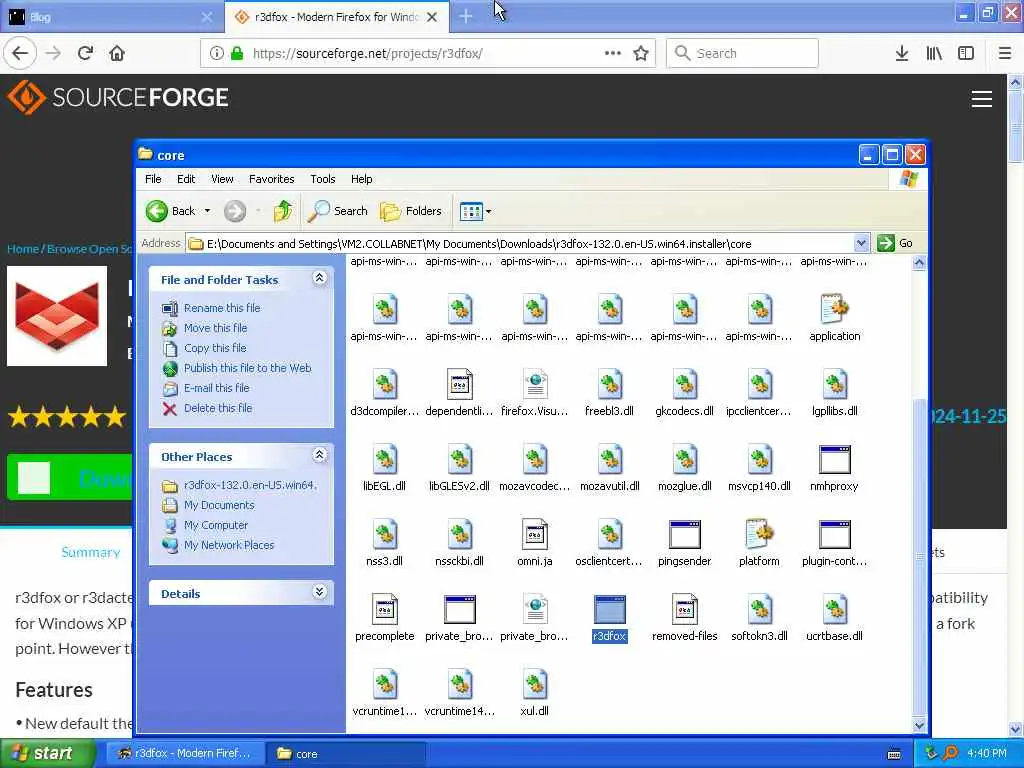
Task: Select the softokn3.dll file icon
Action: pos(760,609)
